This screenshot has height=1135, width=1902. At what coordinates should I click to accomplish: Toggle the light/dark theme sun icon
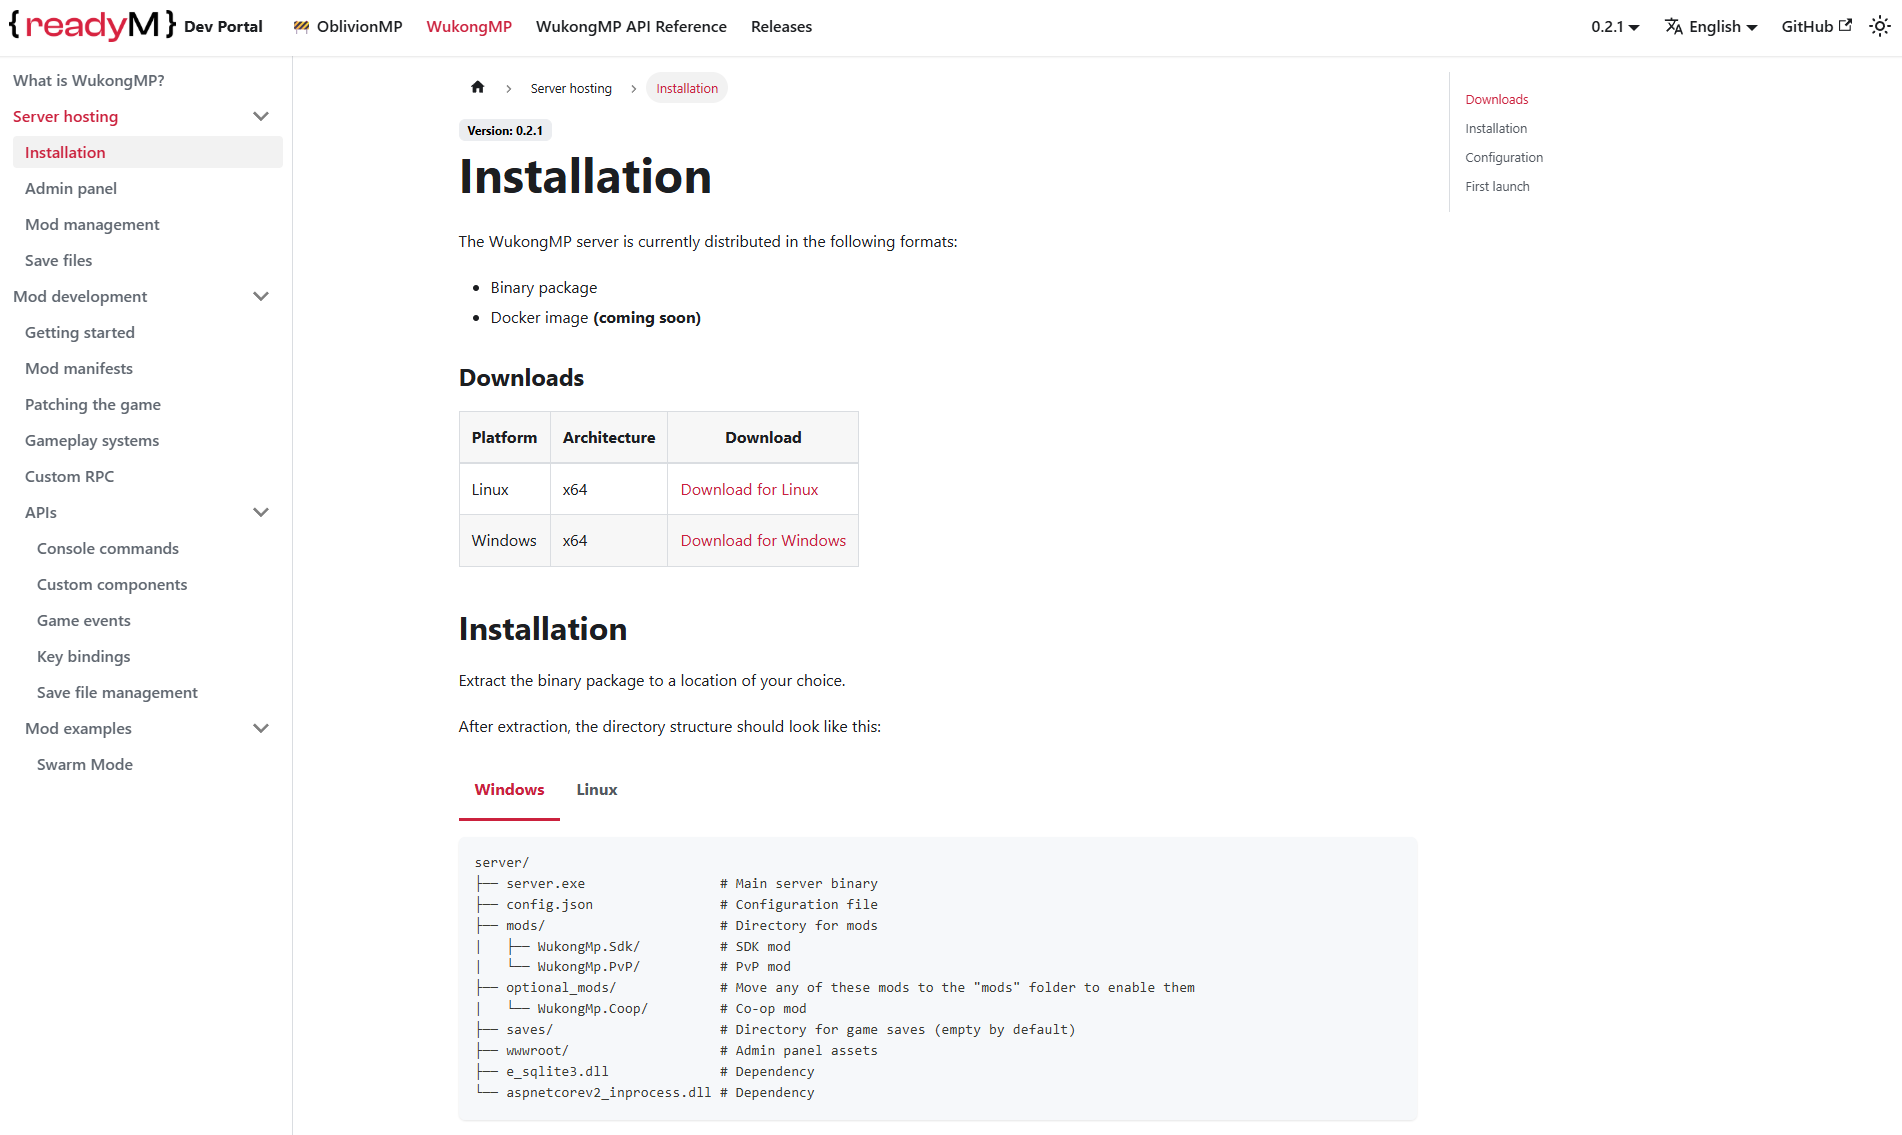point(1880,27)
